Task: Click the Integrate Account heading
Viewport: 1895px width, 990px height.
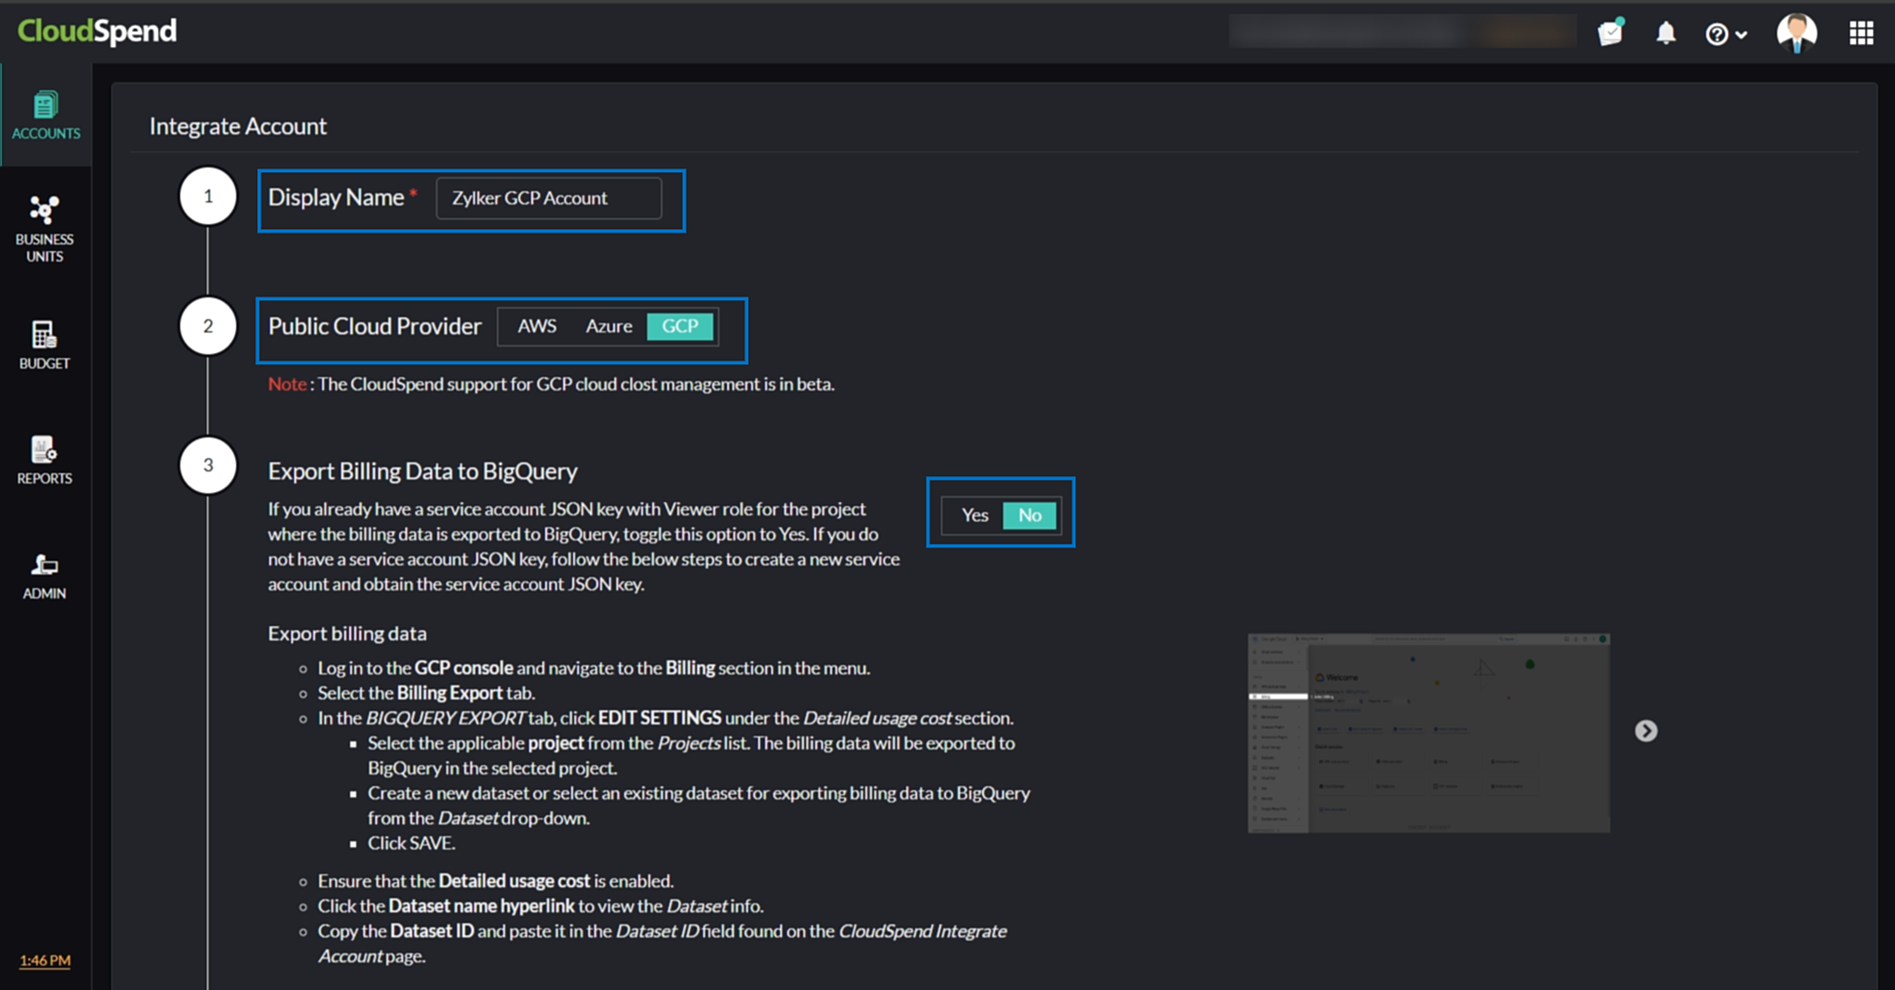Action: pos(238,126)
